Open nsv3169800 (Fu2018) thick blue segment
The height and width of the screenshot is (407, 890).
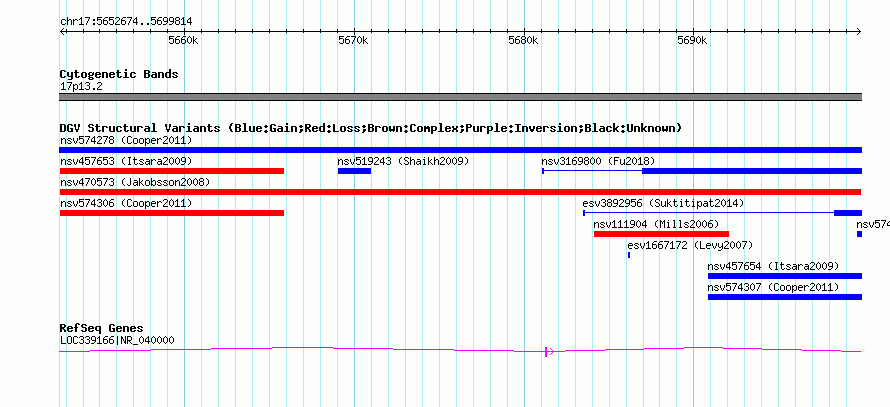pos(752,171)
